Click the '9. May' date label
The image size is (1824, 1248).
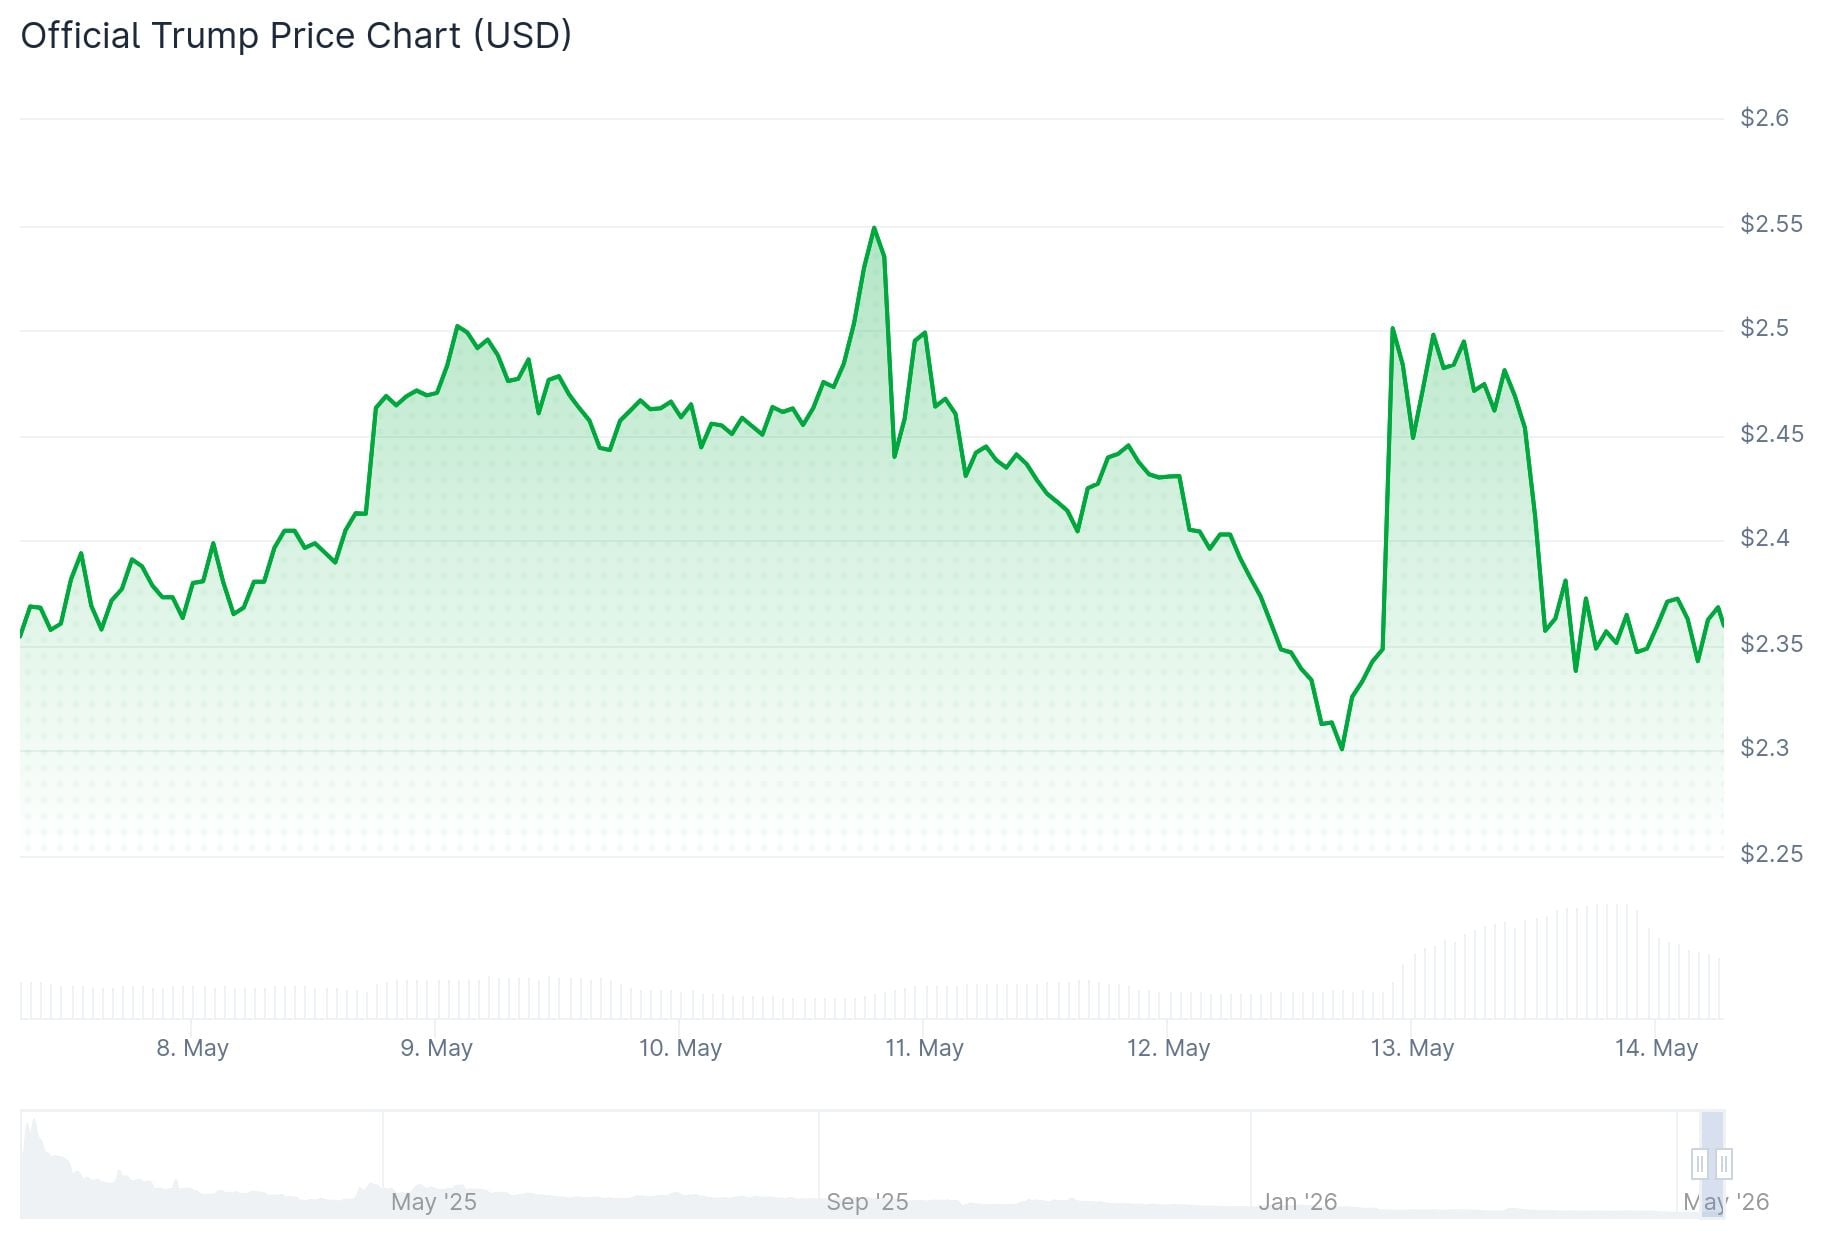(x=436, y=1048)
